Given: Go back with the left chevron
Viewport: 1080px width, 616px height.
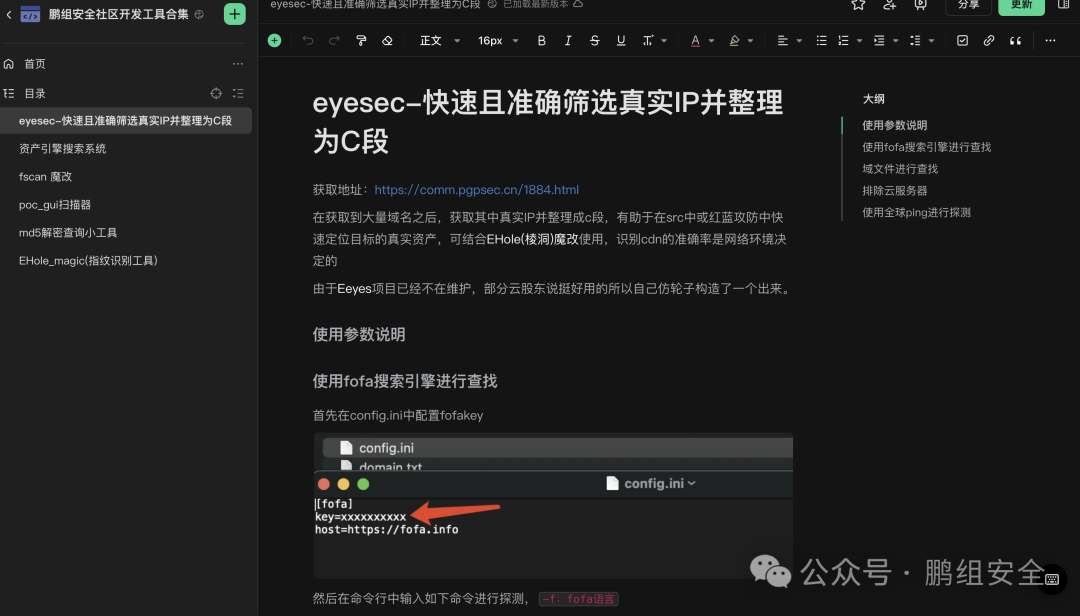Looking at the screenshot, I should pyautogui.click(x=9, y=14).
